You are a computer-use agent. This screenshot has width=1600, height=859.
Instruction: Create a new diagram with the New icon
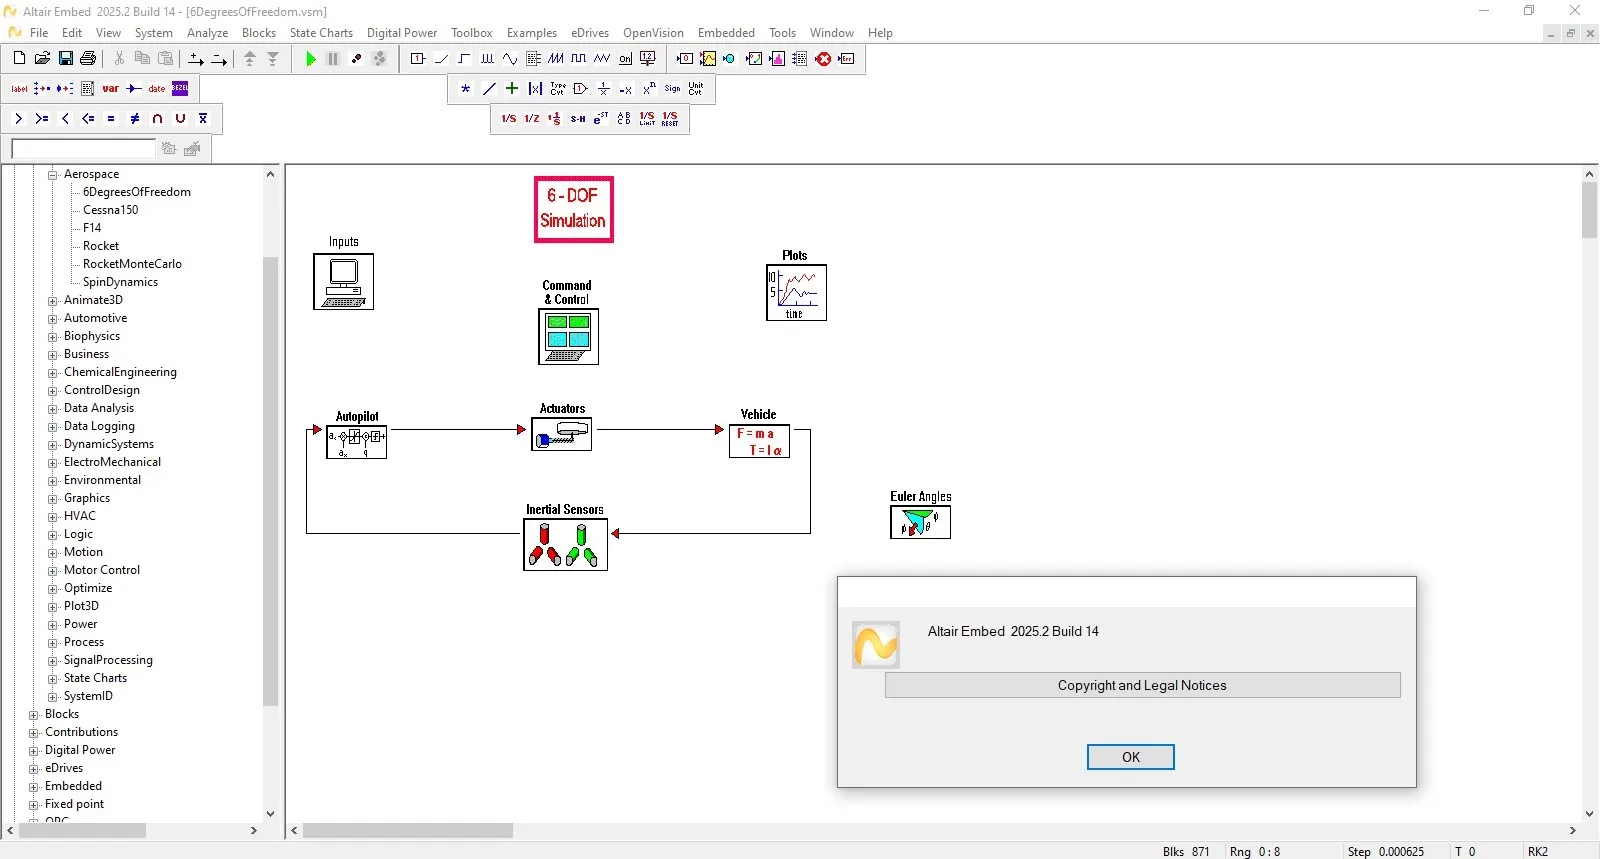[x=19, y=59]
